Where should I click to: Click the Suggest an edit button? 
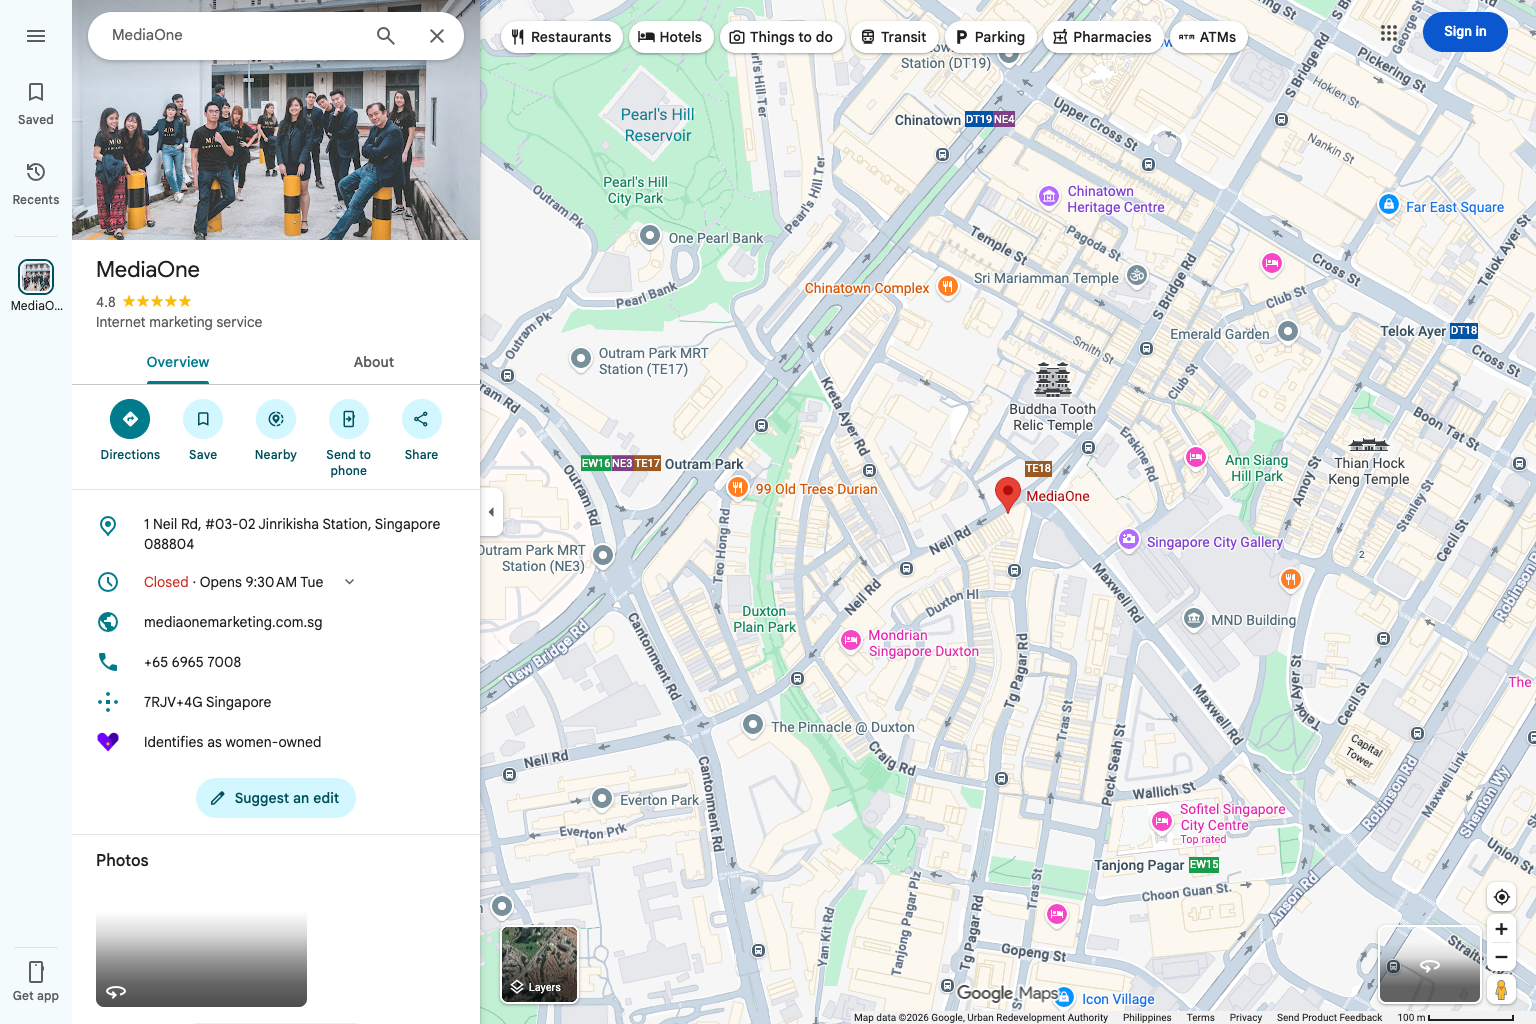pyautogui.click(x=276, y=798)
